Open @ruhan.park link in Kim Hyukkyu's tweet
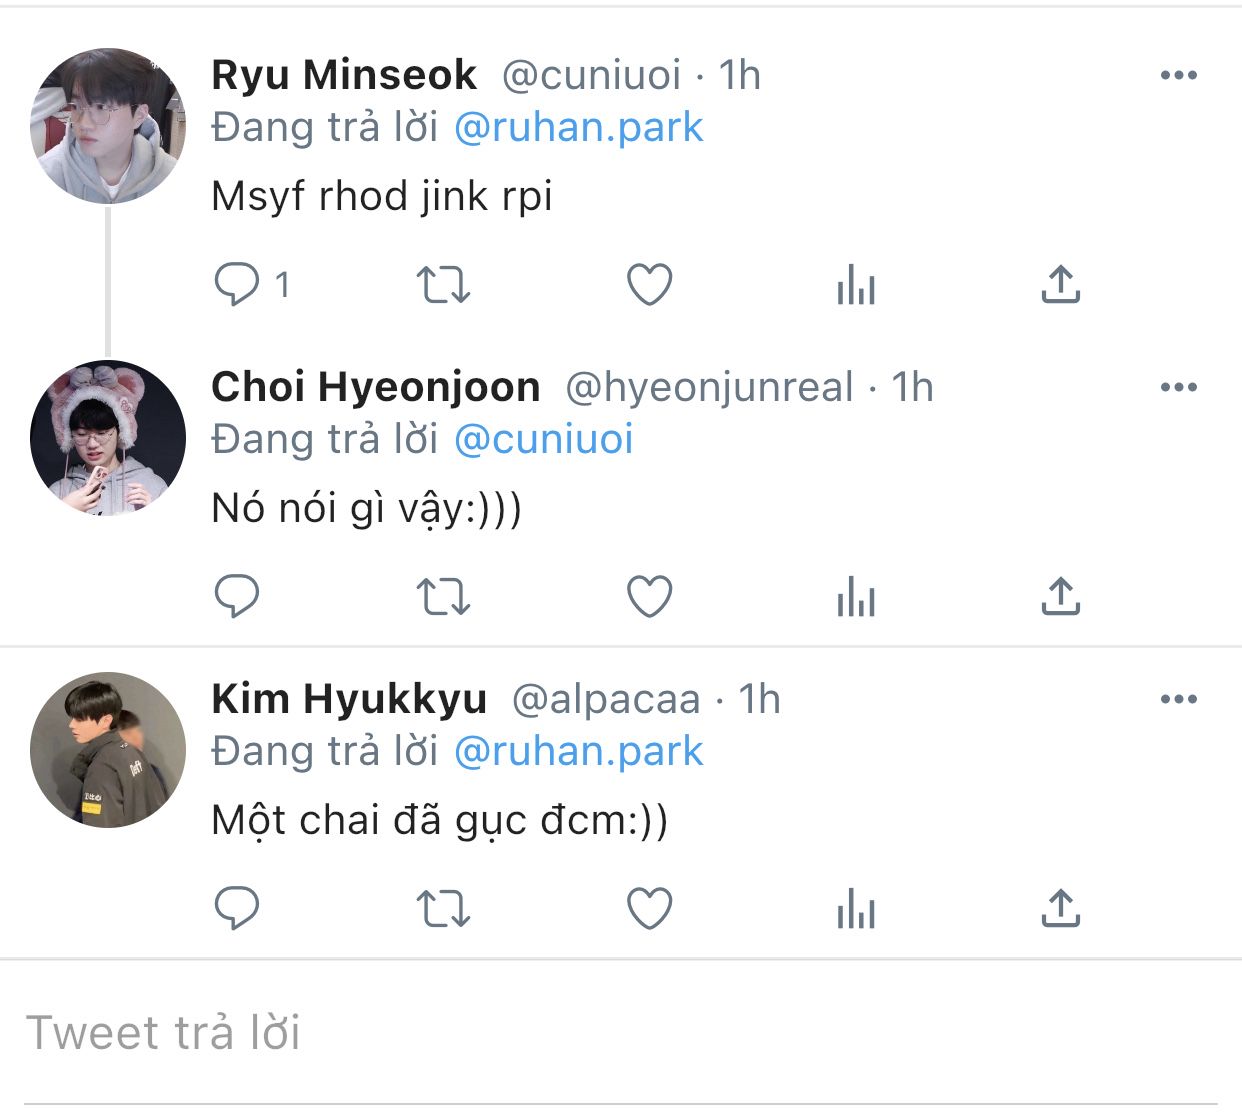Image resolution: width=1242 pixels, height=1116 pixels. [x=579, y=751]
